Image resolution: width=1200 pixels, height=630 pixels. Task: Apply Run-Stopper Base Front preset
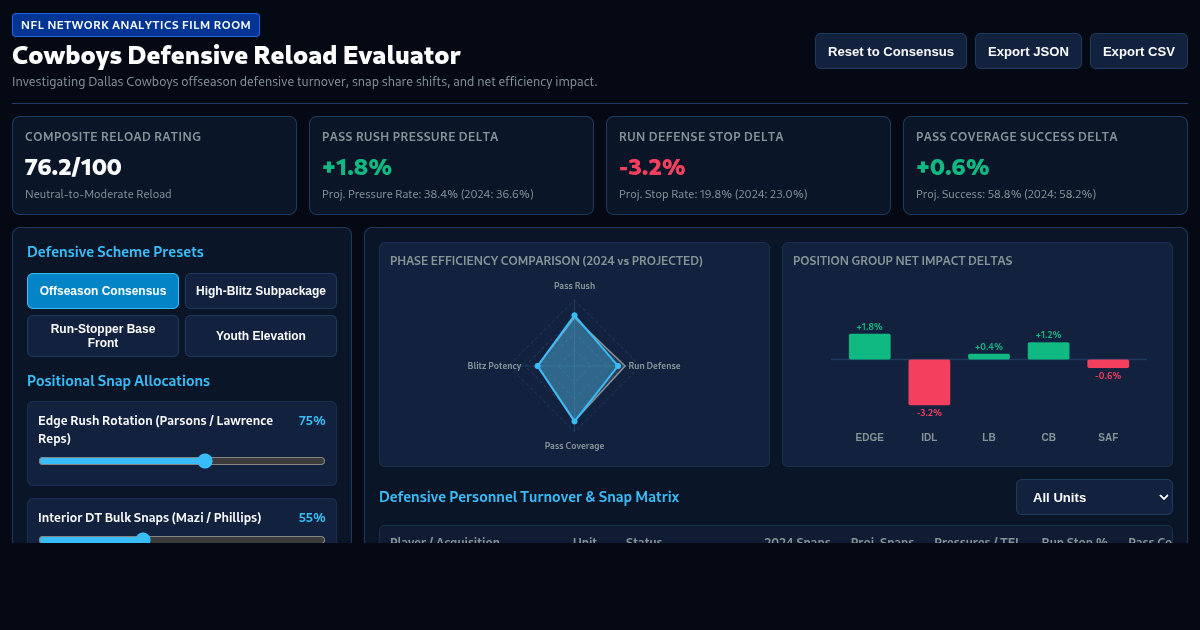coord(103,336)
